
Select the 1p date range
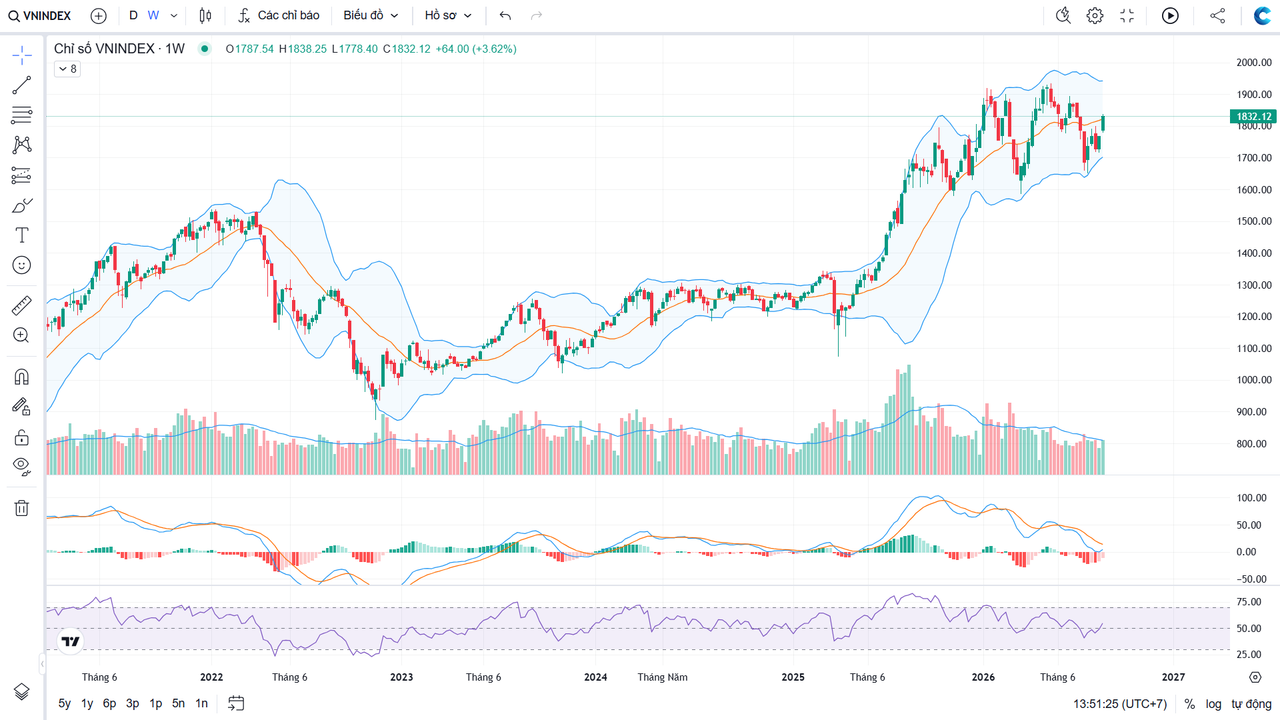click(156, 703)
